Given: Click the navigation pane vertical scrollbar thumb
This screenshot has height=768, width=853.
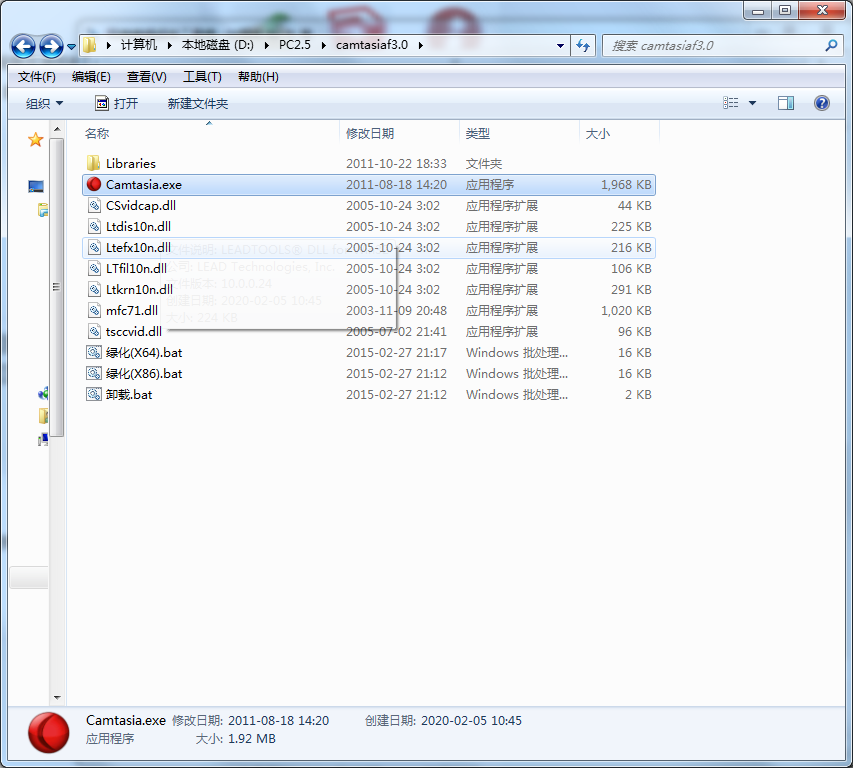Looking at the screenshot, I should [57, 287].
